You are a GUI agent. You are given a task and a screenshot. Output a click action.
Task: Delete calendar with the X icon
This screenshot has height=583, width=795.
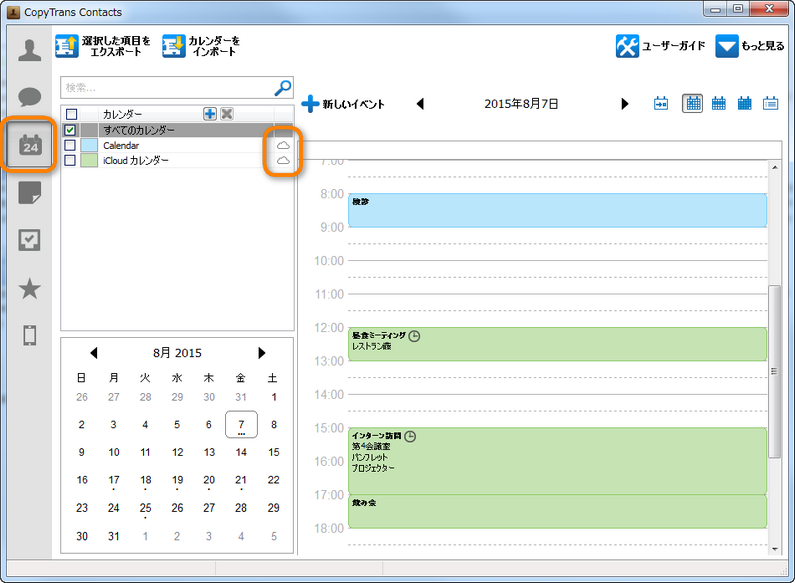pyautogui.click(x=227, y=114)
